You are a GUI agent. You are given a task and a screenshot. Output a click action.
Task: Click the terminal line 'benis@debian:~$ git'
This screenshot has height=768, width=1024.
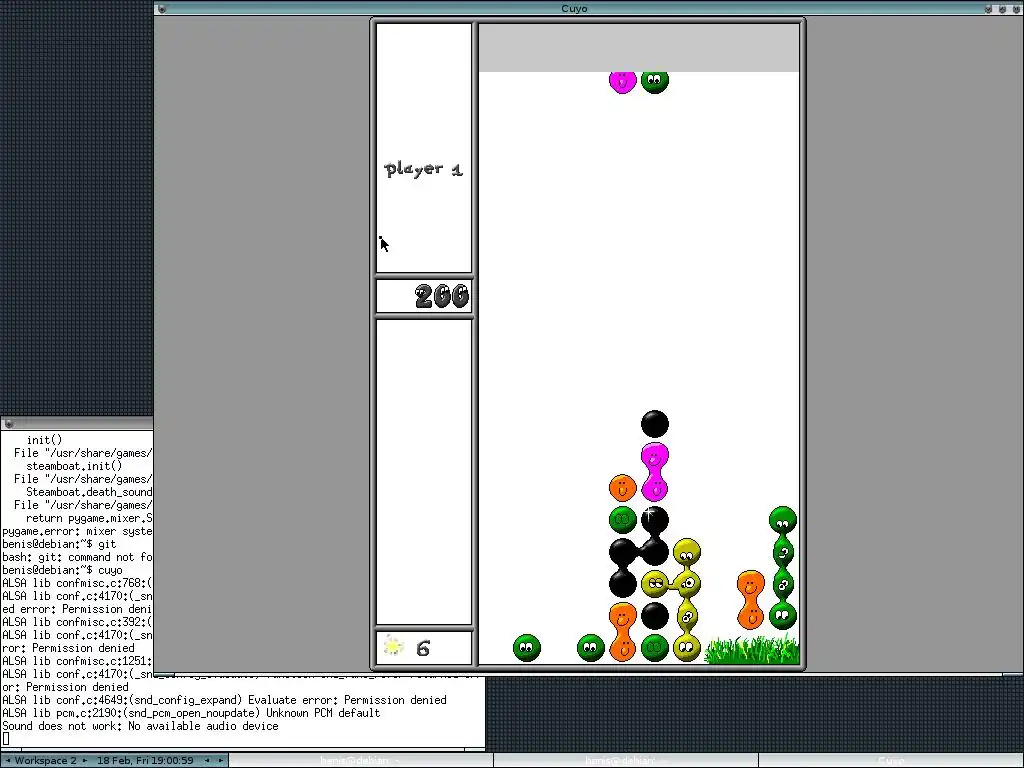point(59,544)
